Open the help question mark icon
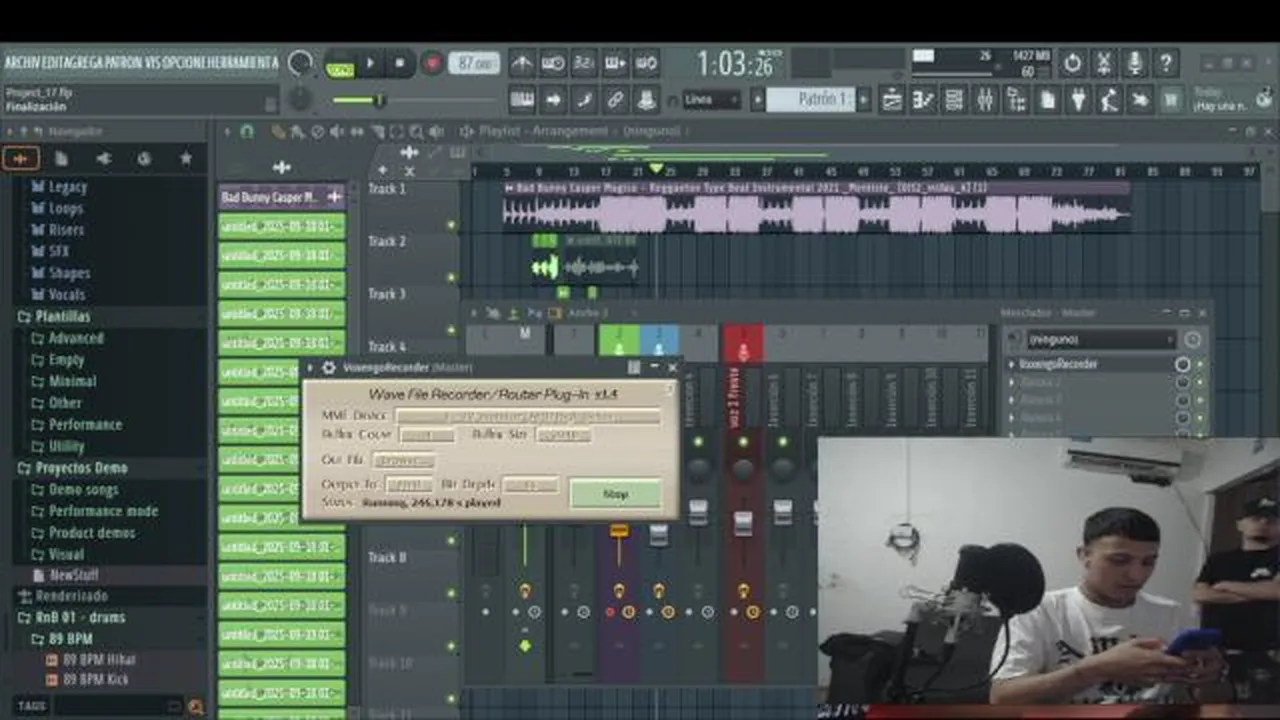This screenshot has width=1280, height=720. (x=1166, y=64)
